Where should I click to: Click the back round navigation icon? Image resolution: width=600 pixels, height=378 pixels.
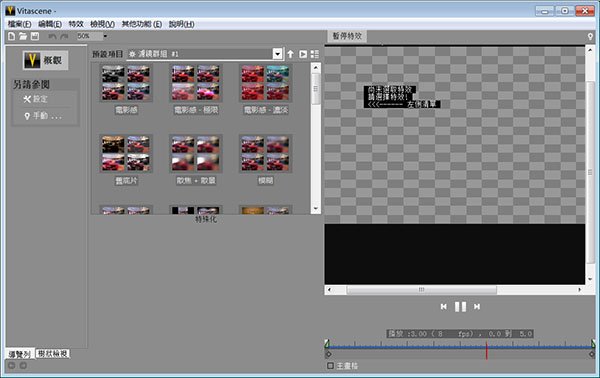(x=11, y=365)
